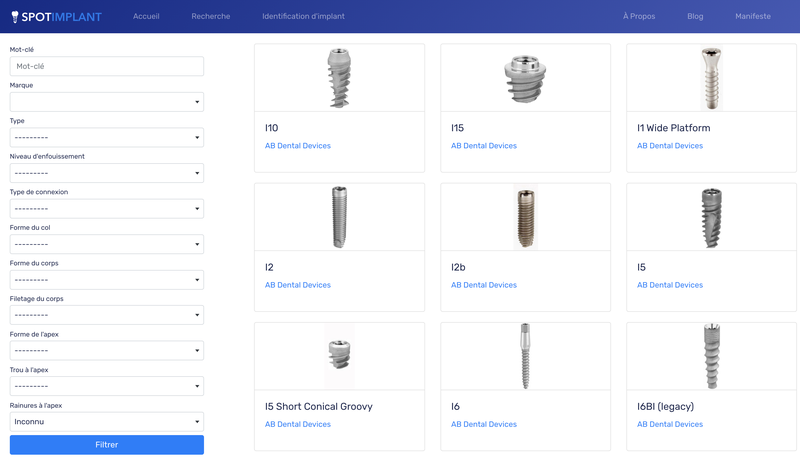Screen dimensions: 800x457
Task: Open AB Dental Devices under I1 Wide Platform
Action: click(670, 146)
